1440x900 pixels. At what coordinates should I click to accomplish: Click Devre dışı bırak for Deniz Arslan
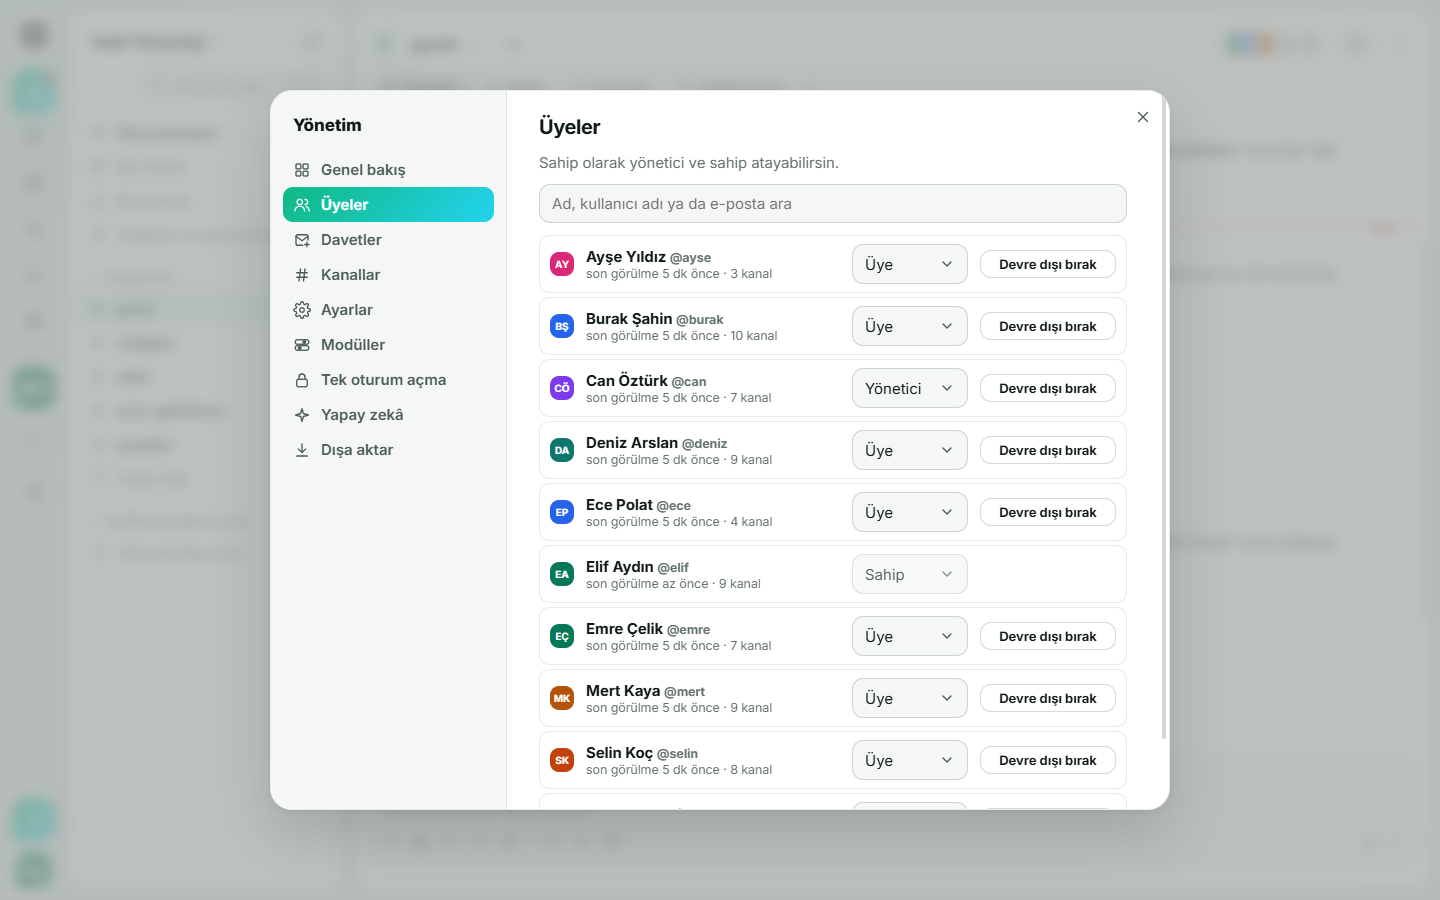[1048, 450]
